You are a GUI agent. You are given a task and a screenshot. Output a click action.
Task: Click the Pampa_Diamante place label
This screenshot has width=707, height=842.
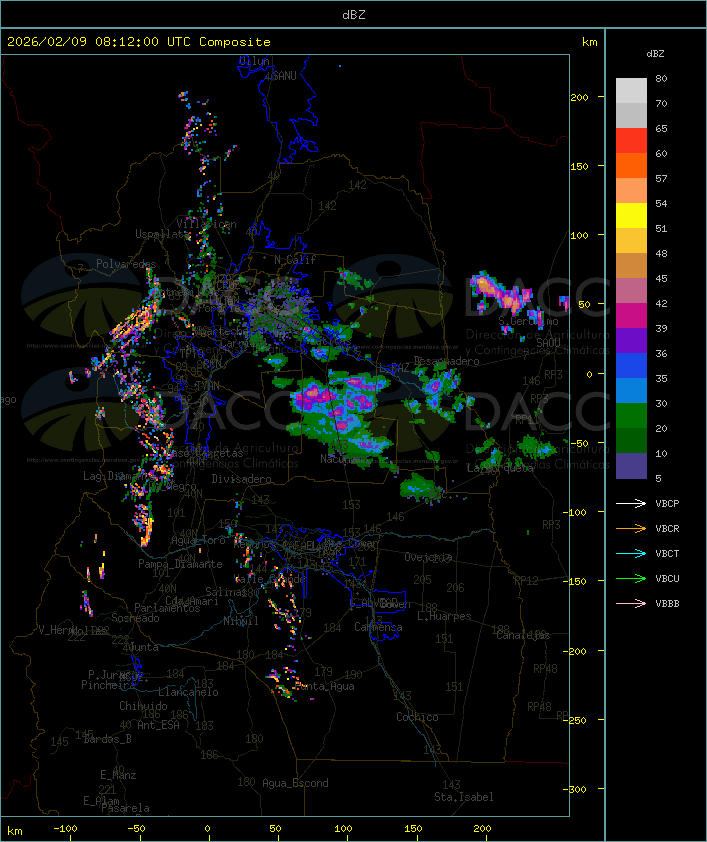pos(180,564)
